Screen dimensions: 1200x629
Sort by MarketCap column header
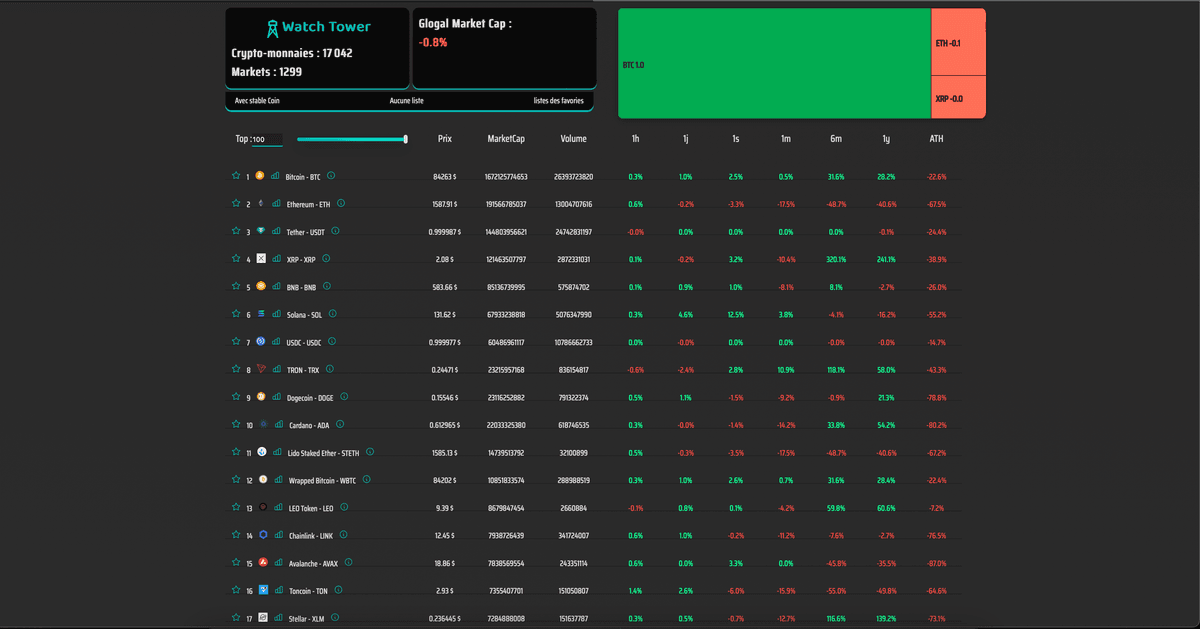(506, 139)
